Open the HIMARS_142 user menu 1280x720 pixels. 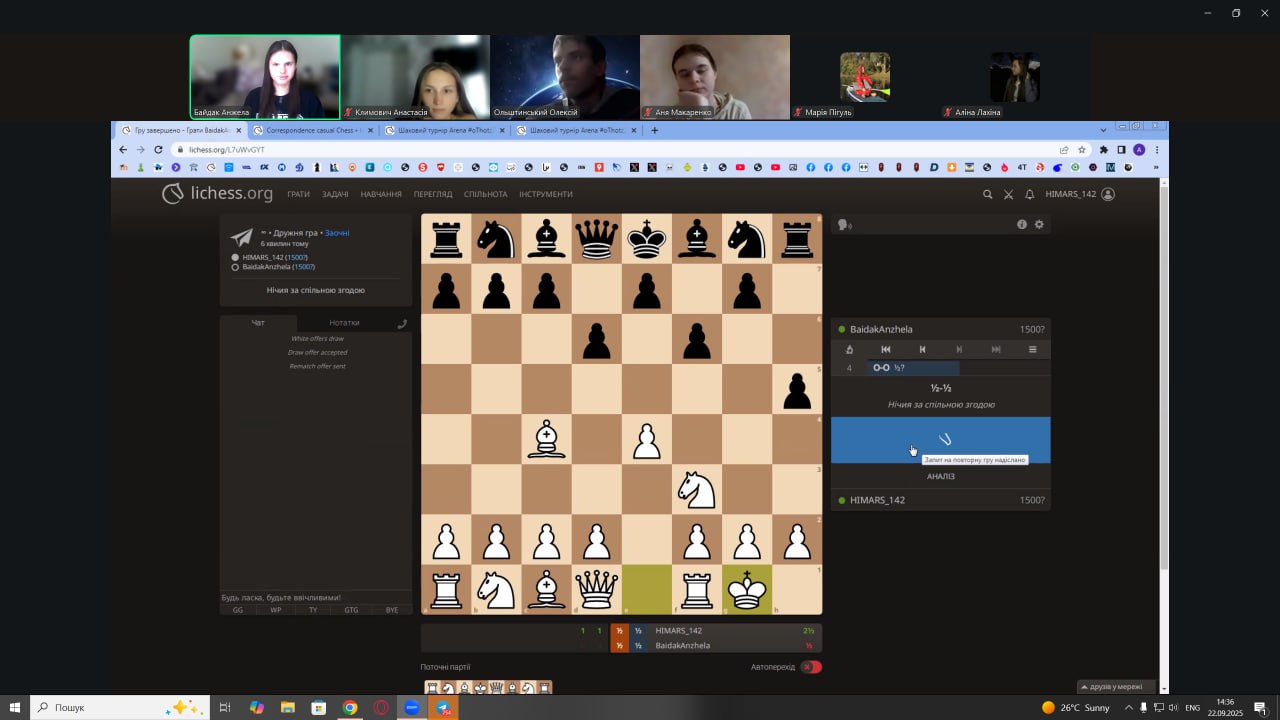click(1079, 194)
